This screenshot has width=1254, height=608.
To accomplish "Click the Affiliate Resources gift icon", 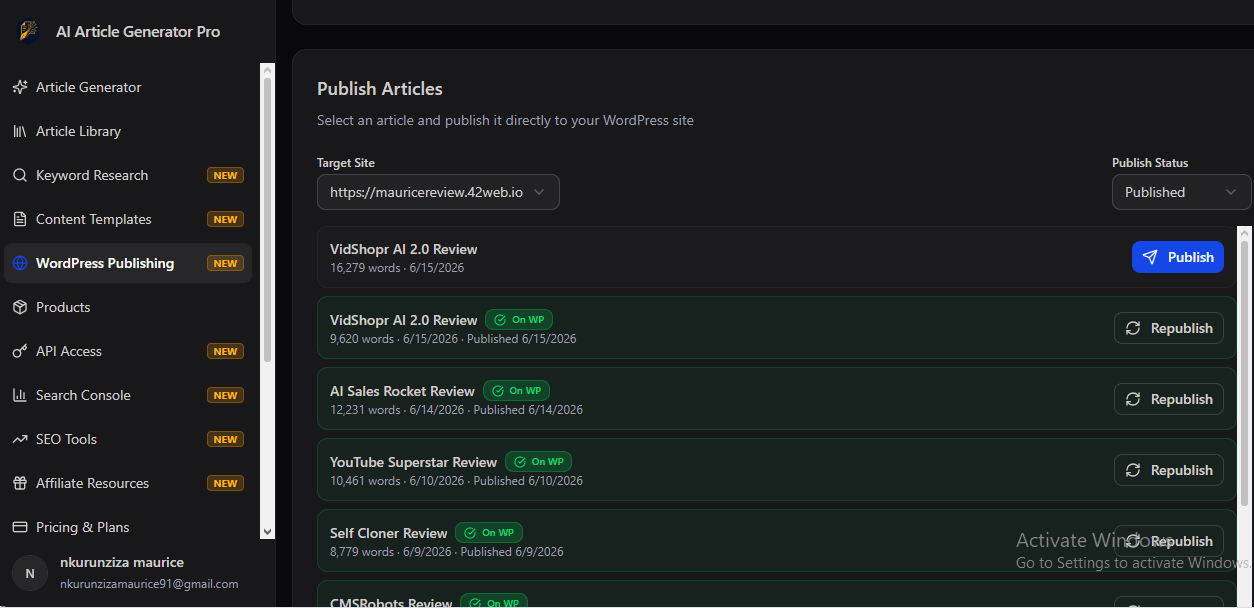I will 19,483.
